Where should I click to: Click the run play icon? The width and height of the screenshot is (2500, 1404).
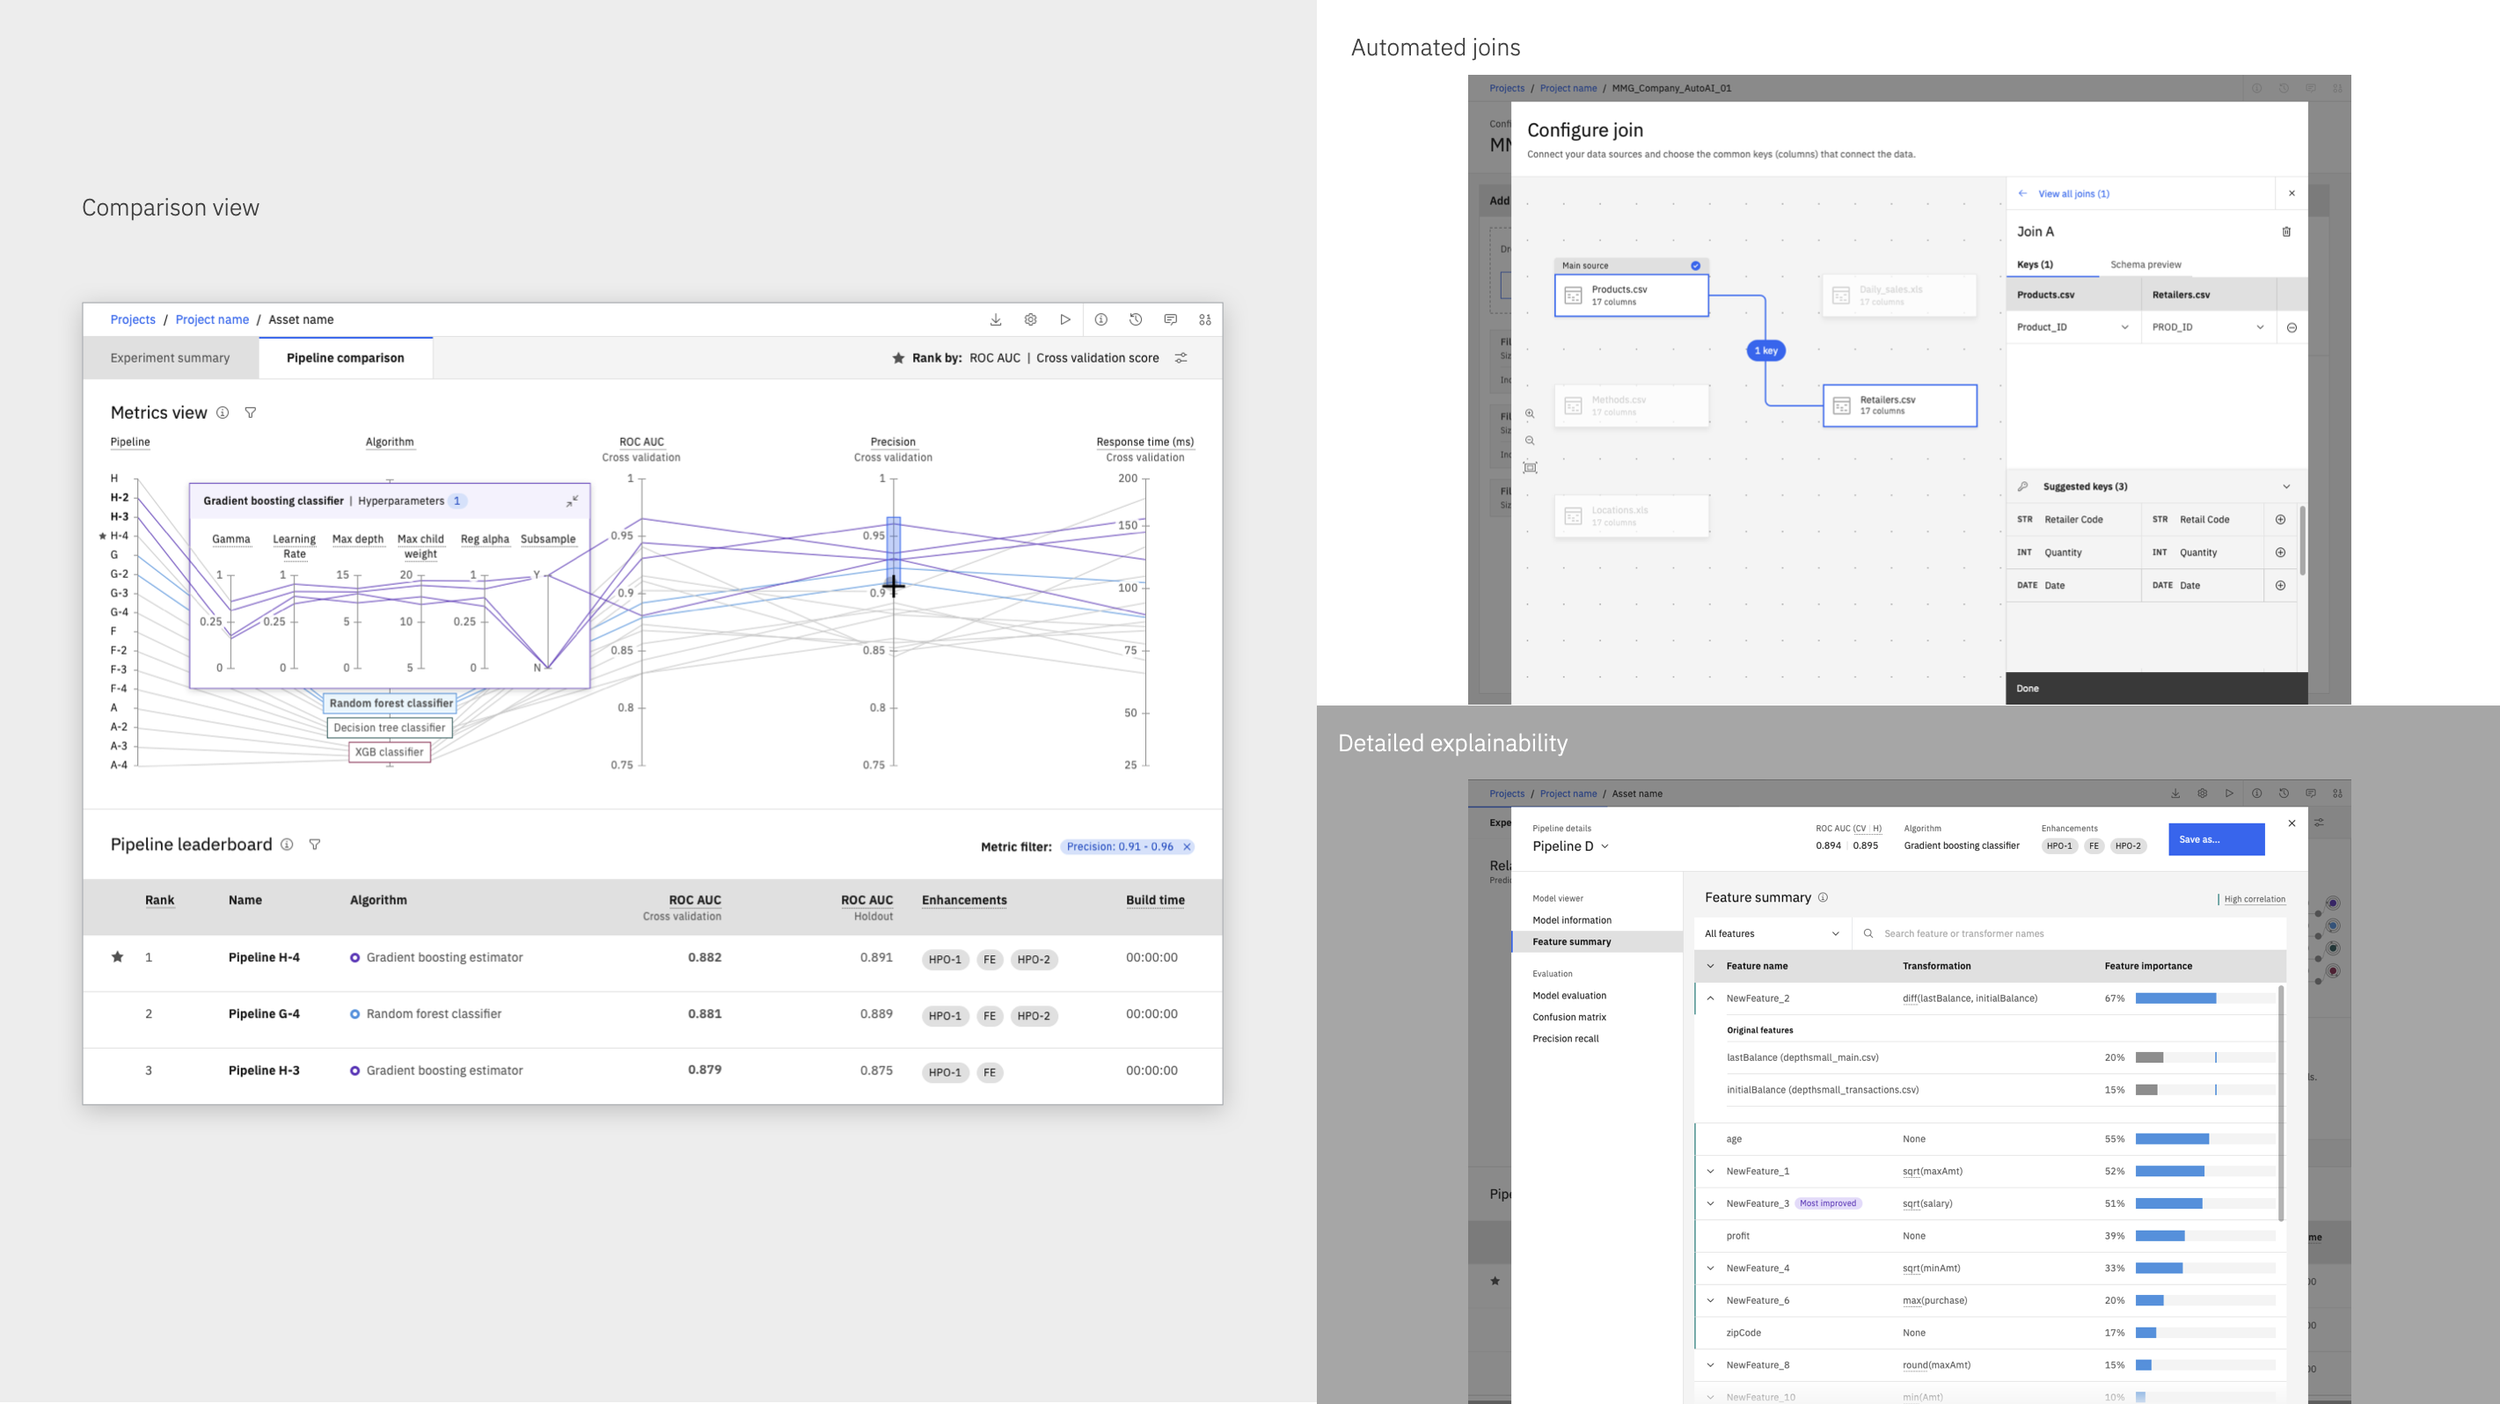pyautogui.click(x=1065, y=320)
